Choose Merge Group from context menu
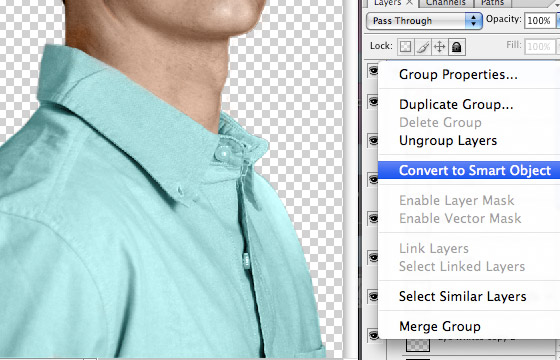The height and width of the screenshot is (360, 560). 469,326
